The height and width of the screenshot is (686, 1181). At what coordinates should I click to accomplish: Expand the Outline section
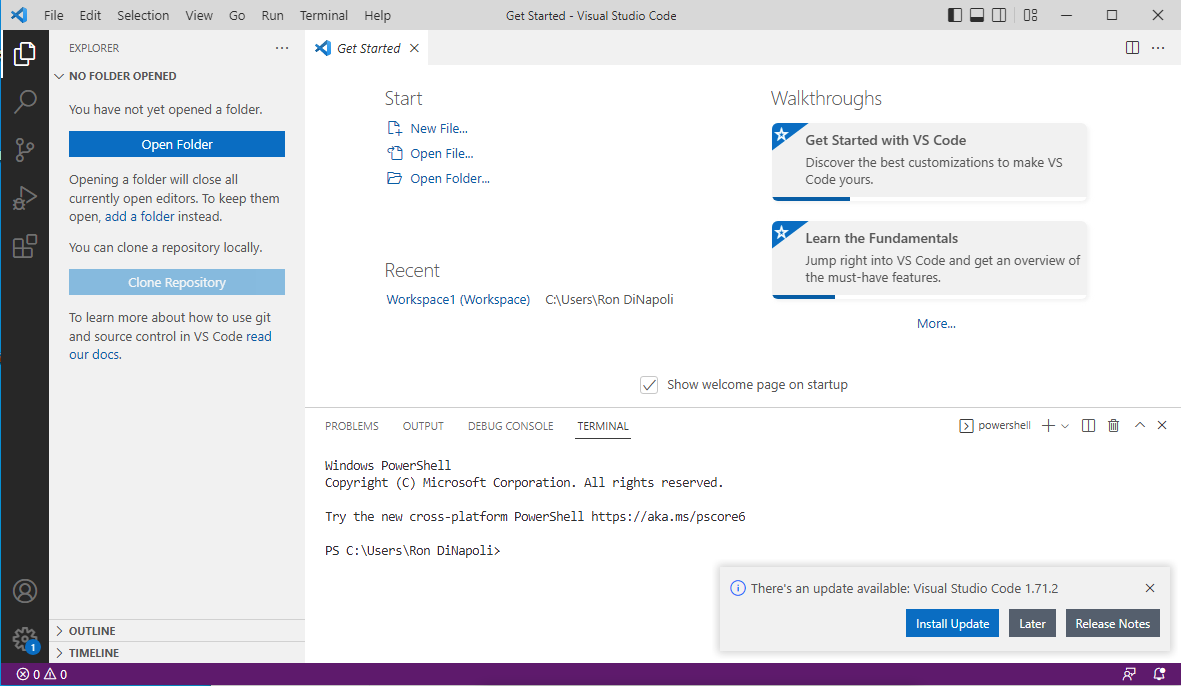pos(91,631)
